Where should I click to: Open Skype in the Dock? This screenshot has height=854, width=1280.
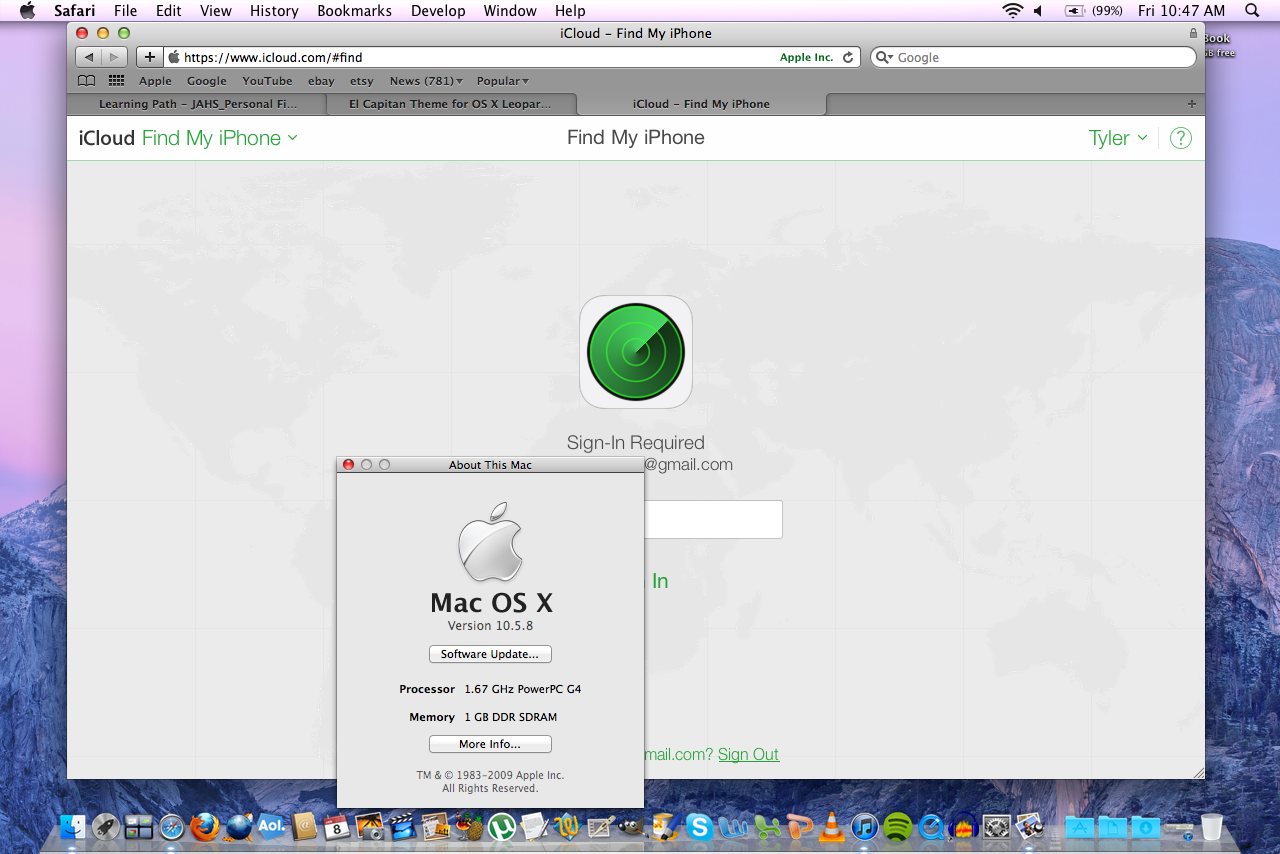(x=699, y=827)
